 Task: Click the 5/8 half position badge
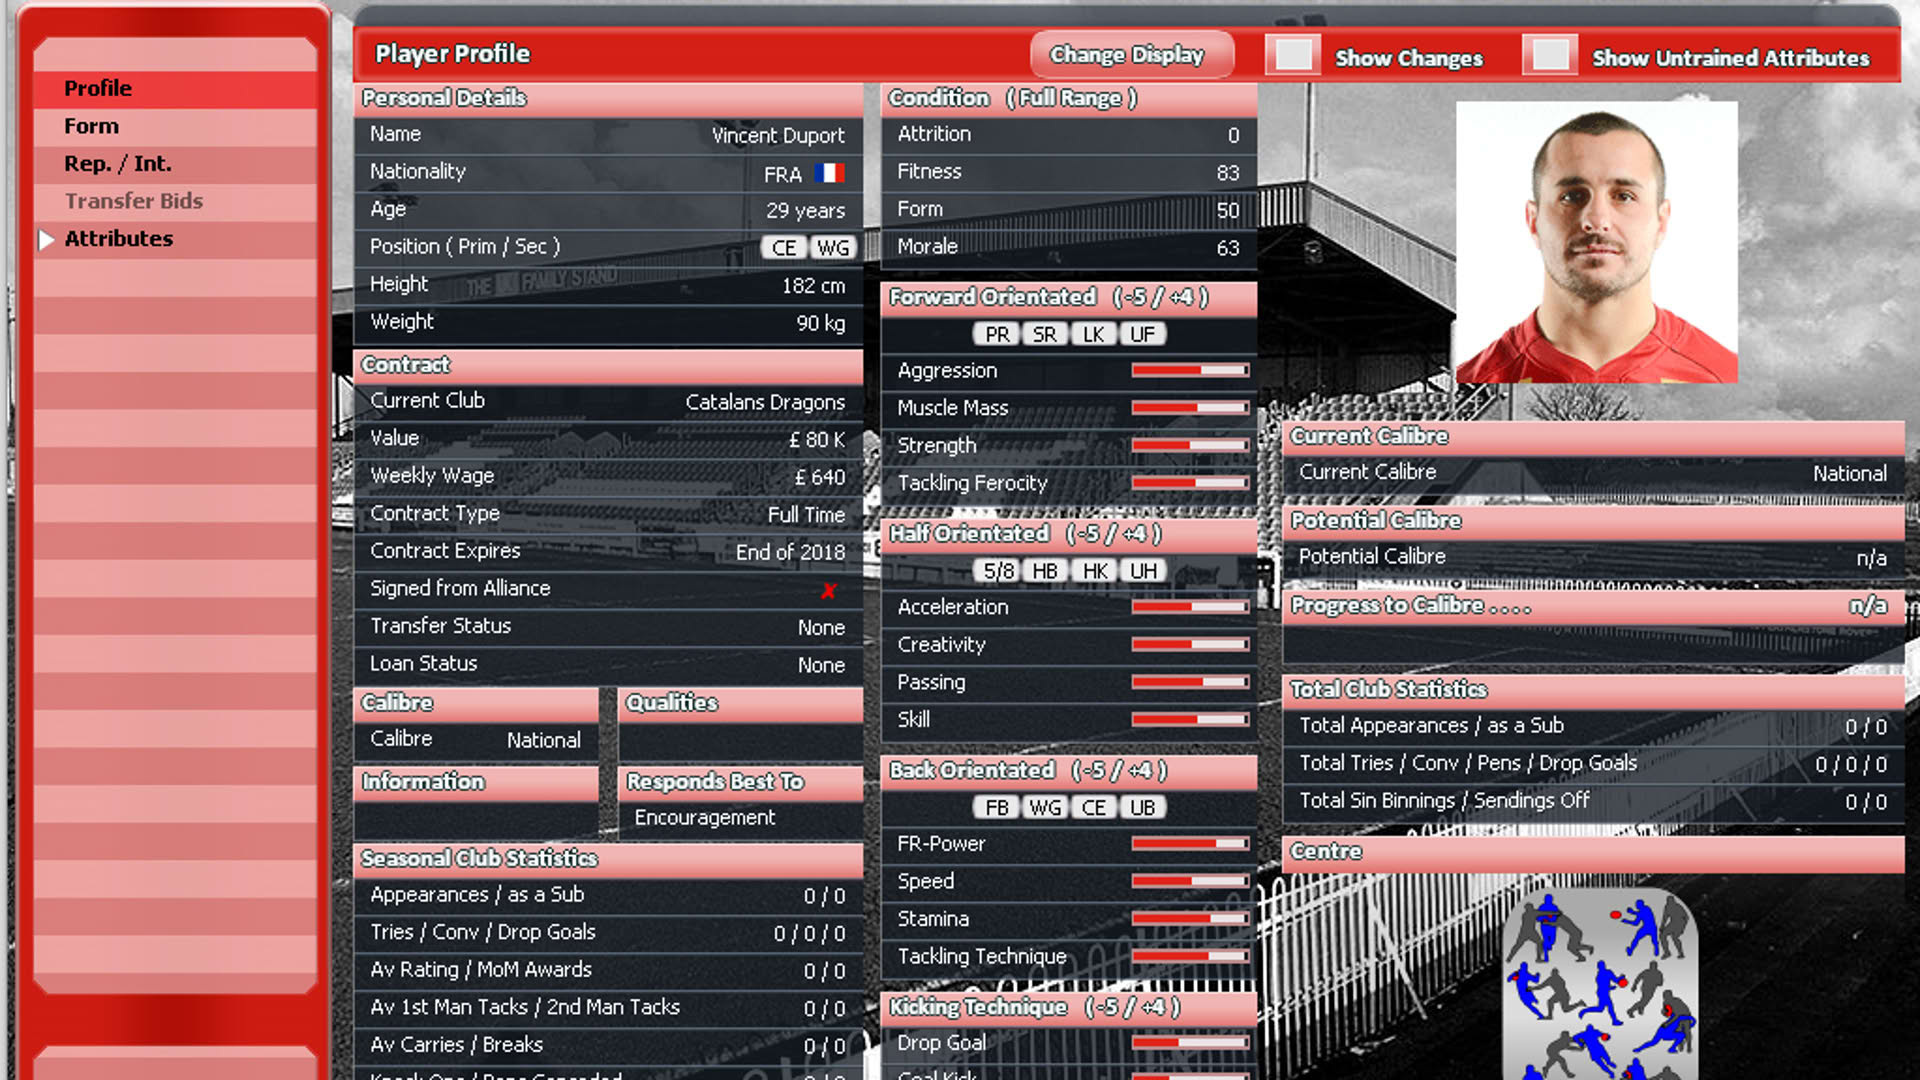[x=996, y=571]
